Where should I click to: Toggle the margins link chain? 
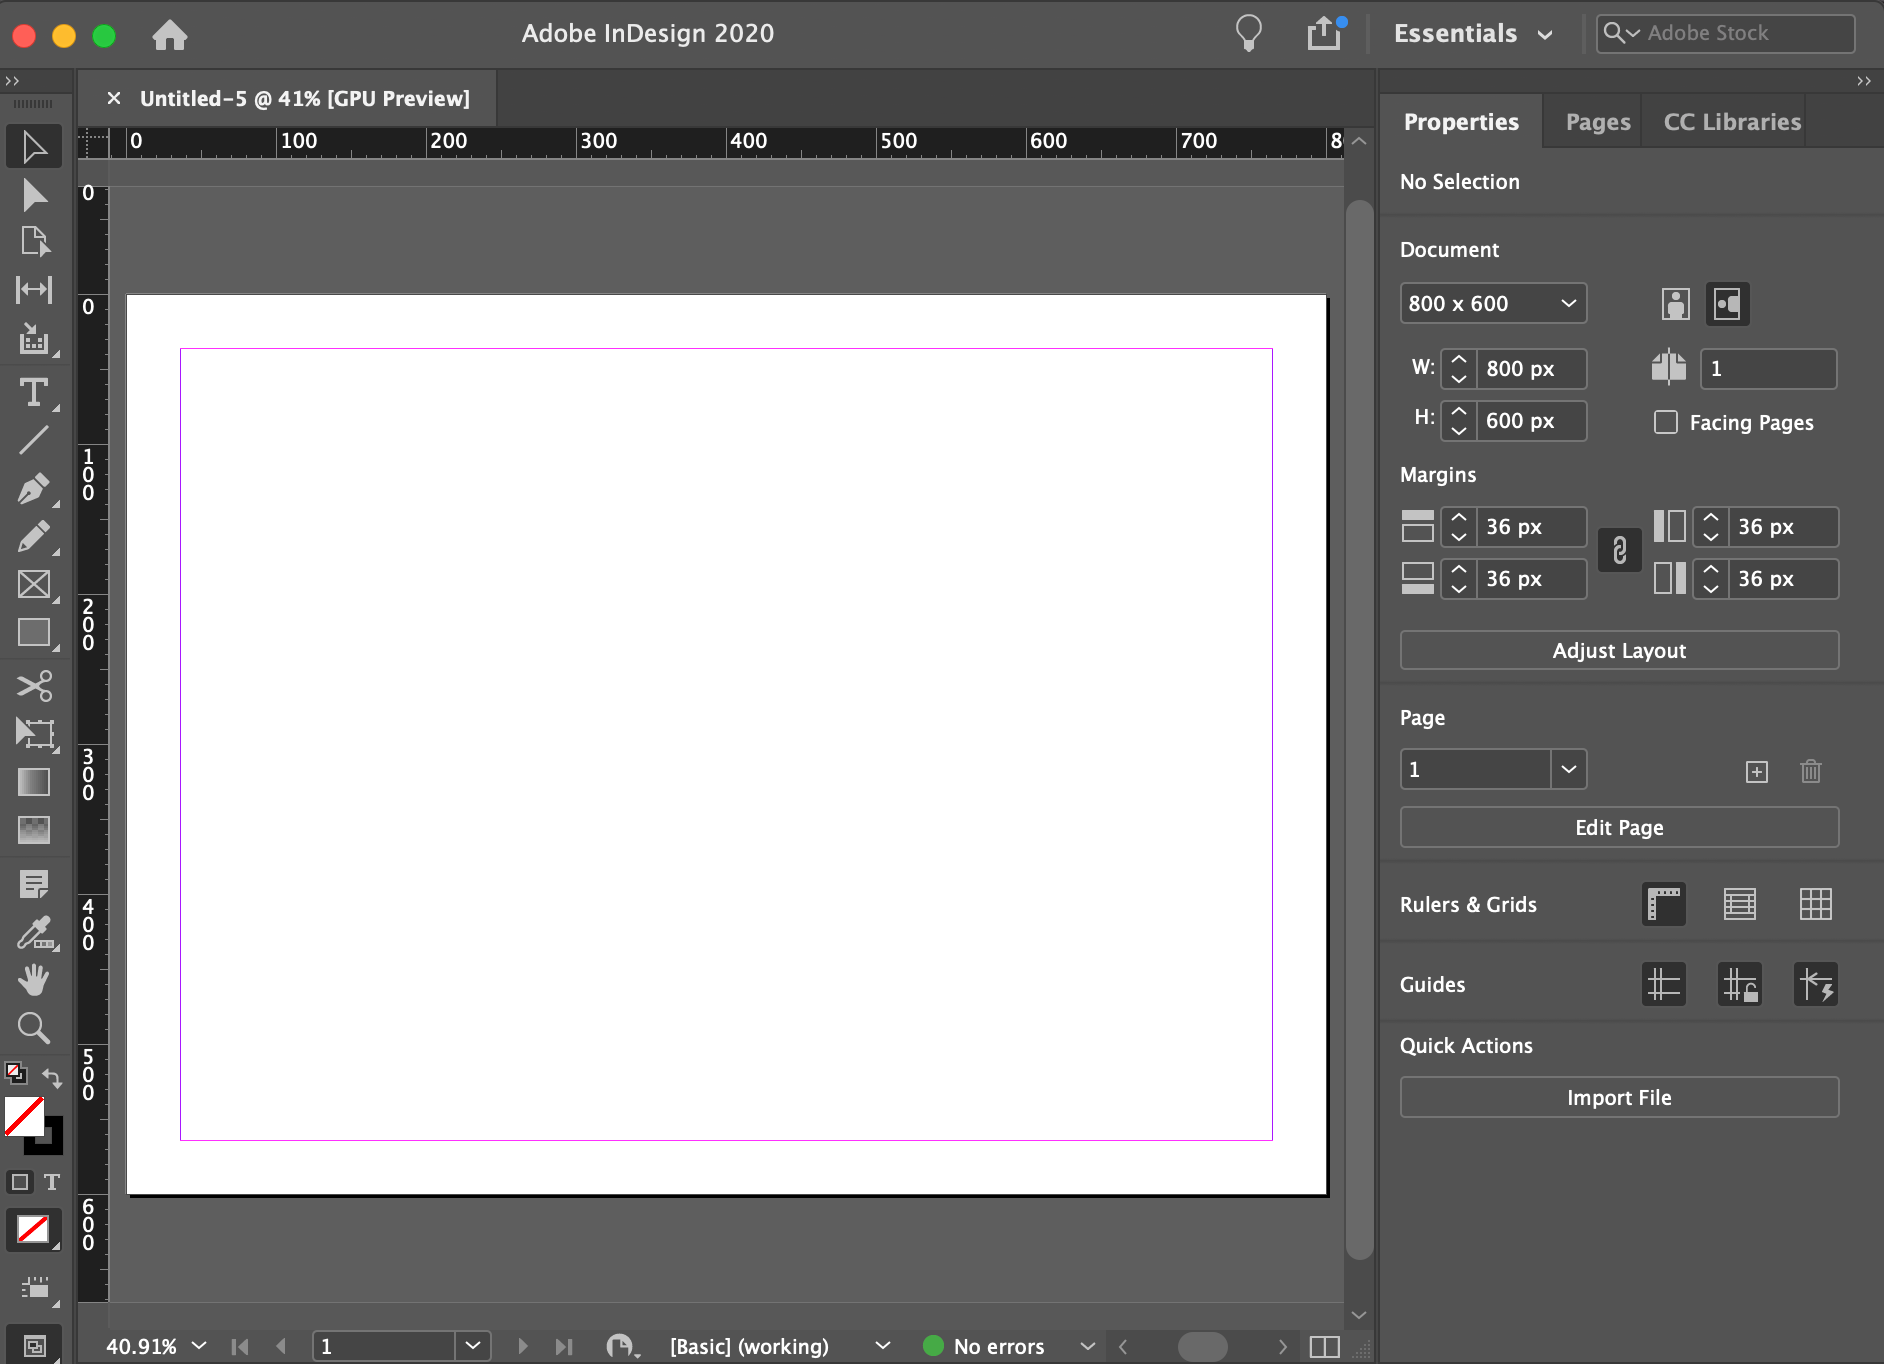point(1620,551)
